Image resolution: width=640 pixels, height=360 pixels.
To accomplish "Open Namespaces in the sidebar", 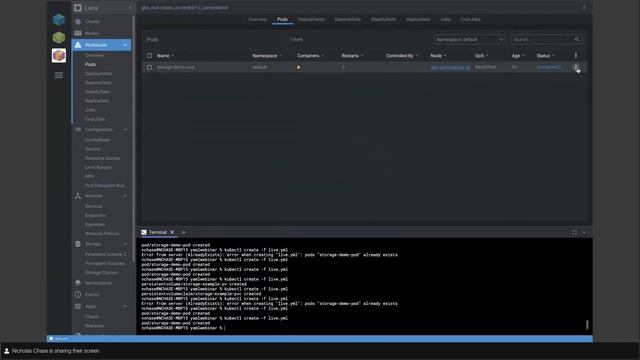I will coord(98,283).
